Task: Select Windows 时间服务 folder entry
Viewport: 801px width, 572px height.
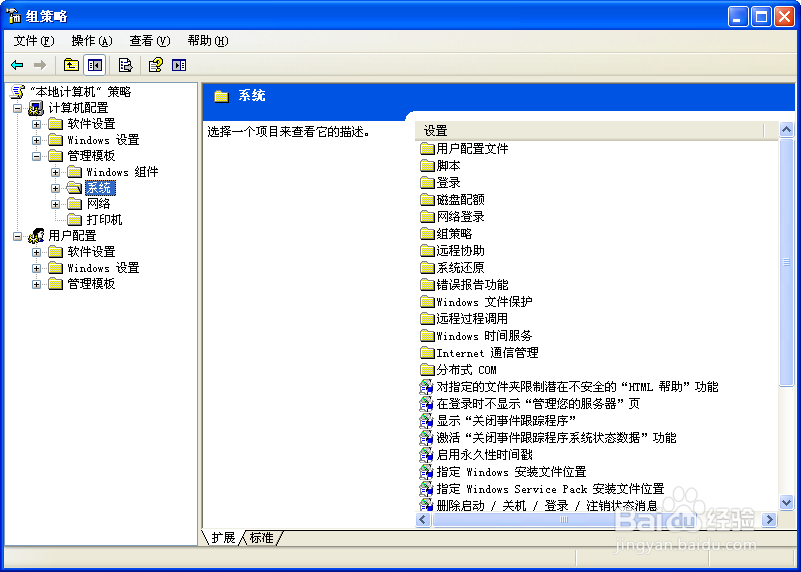Action: (x=484, y=336)
